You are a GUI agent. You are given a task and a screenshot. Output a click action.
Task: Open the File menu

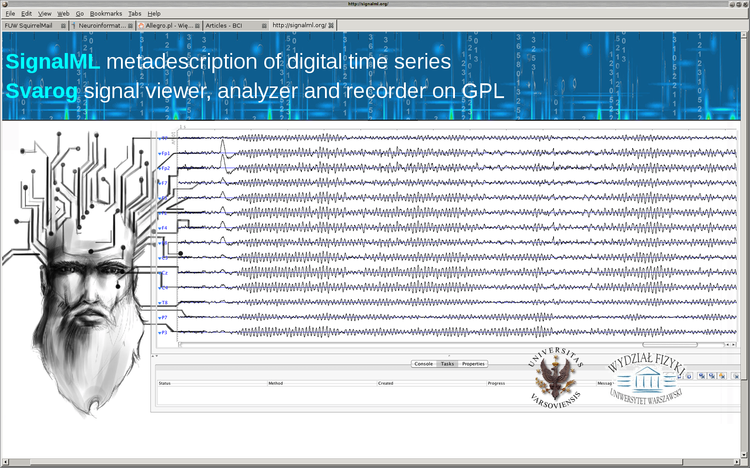point(10,13)
